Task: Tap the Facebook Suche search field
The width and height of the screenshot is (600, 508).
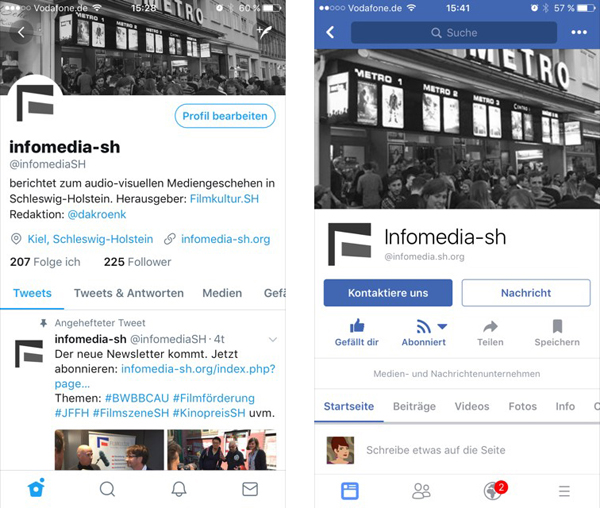Action: (x=454, y=33)
